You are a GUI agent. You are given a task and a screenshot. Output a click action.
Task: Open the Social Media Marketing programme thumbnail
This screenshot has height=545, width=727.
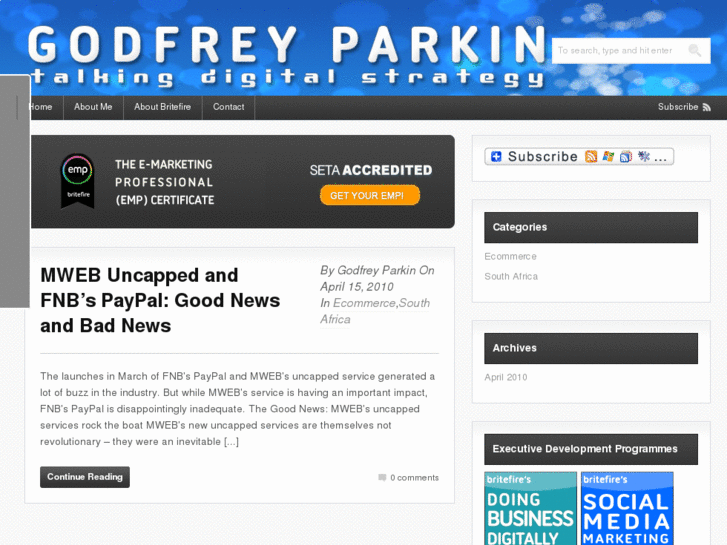pos(627,508)
